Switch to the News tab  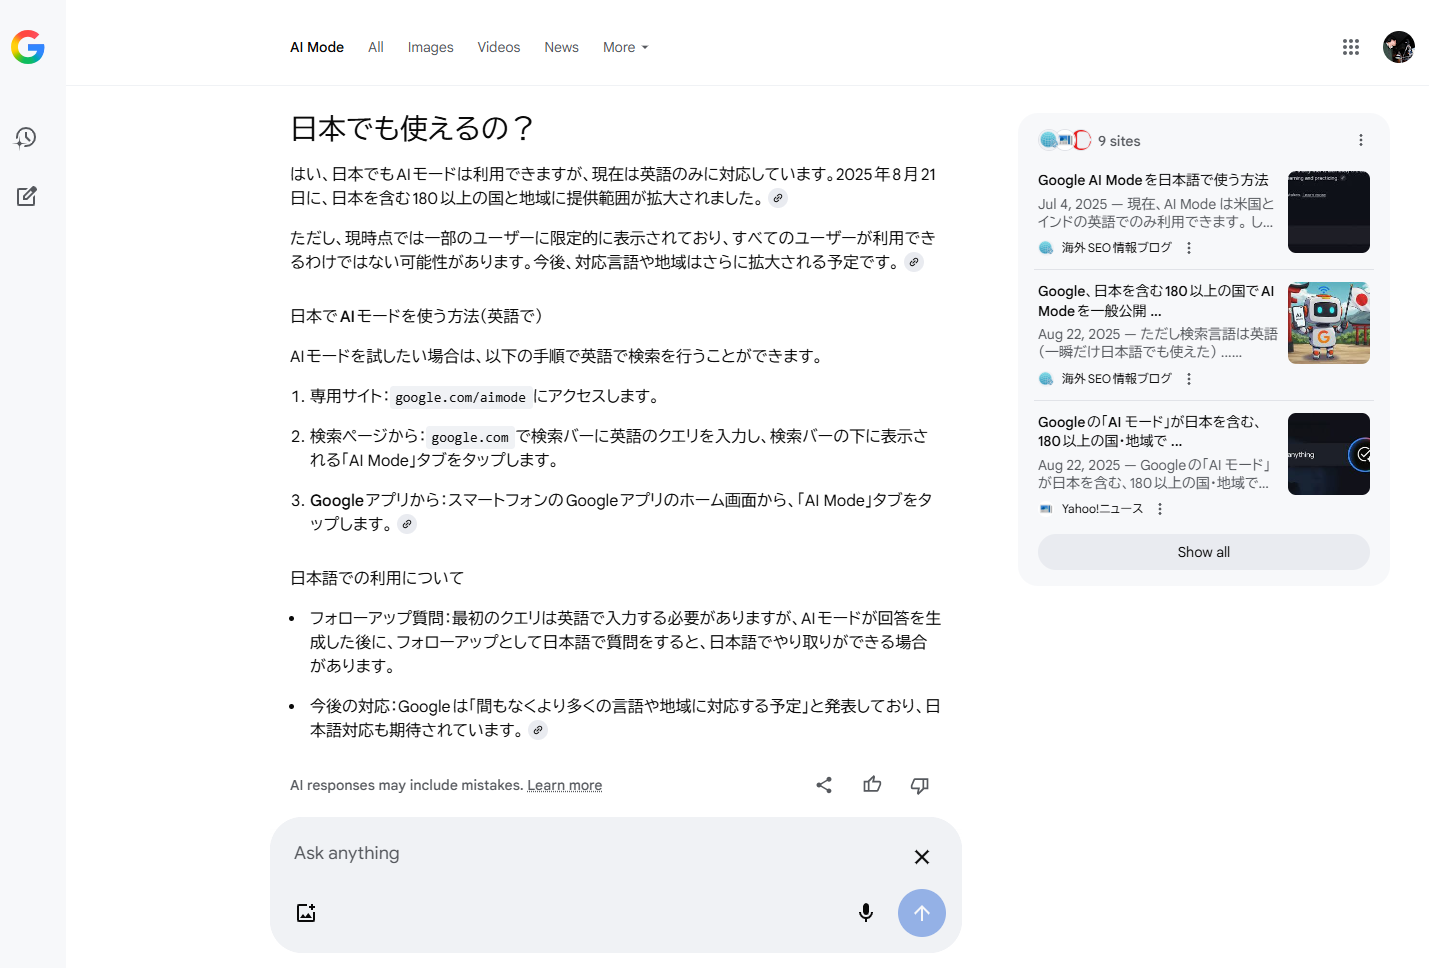click(562, 47)
